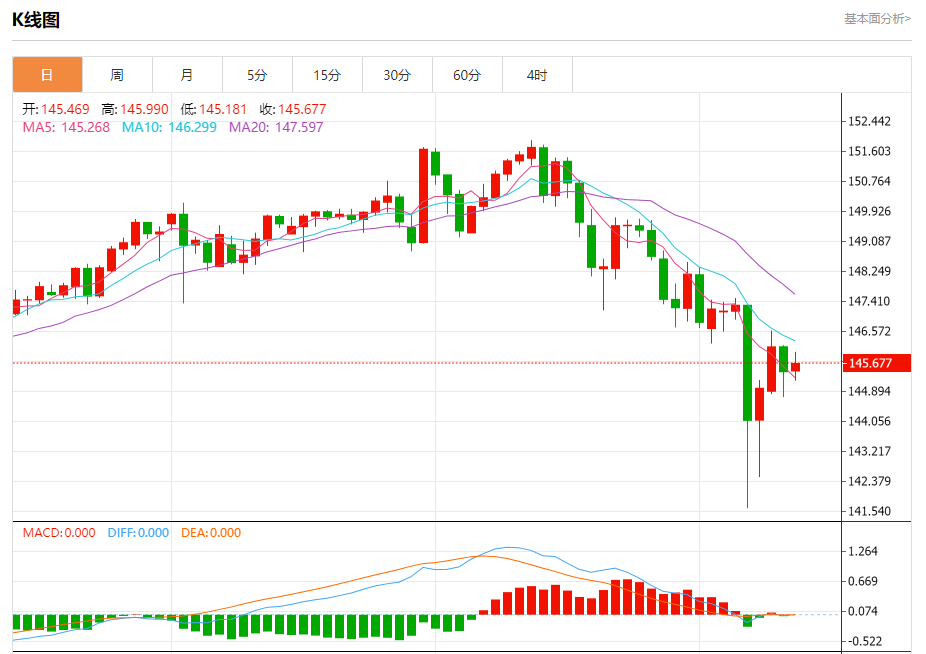Click the 144.056 price axis label

(x=869, y=421)
